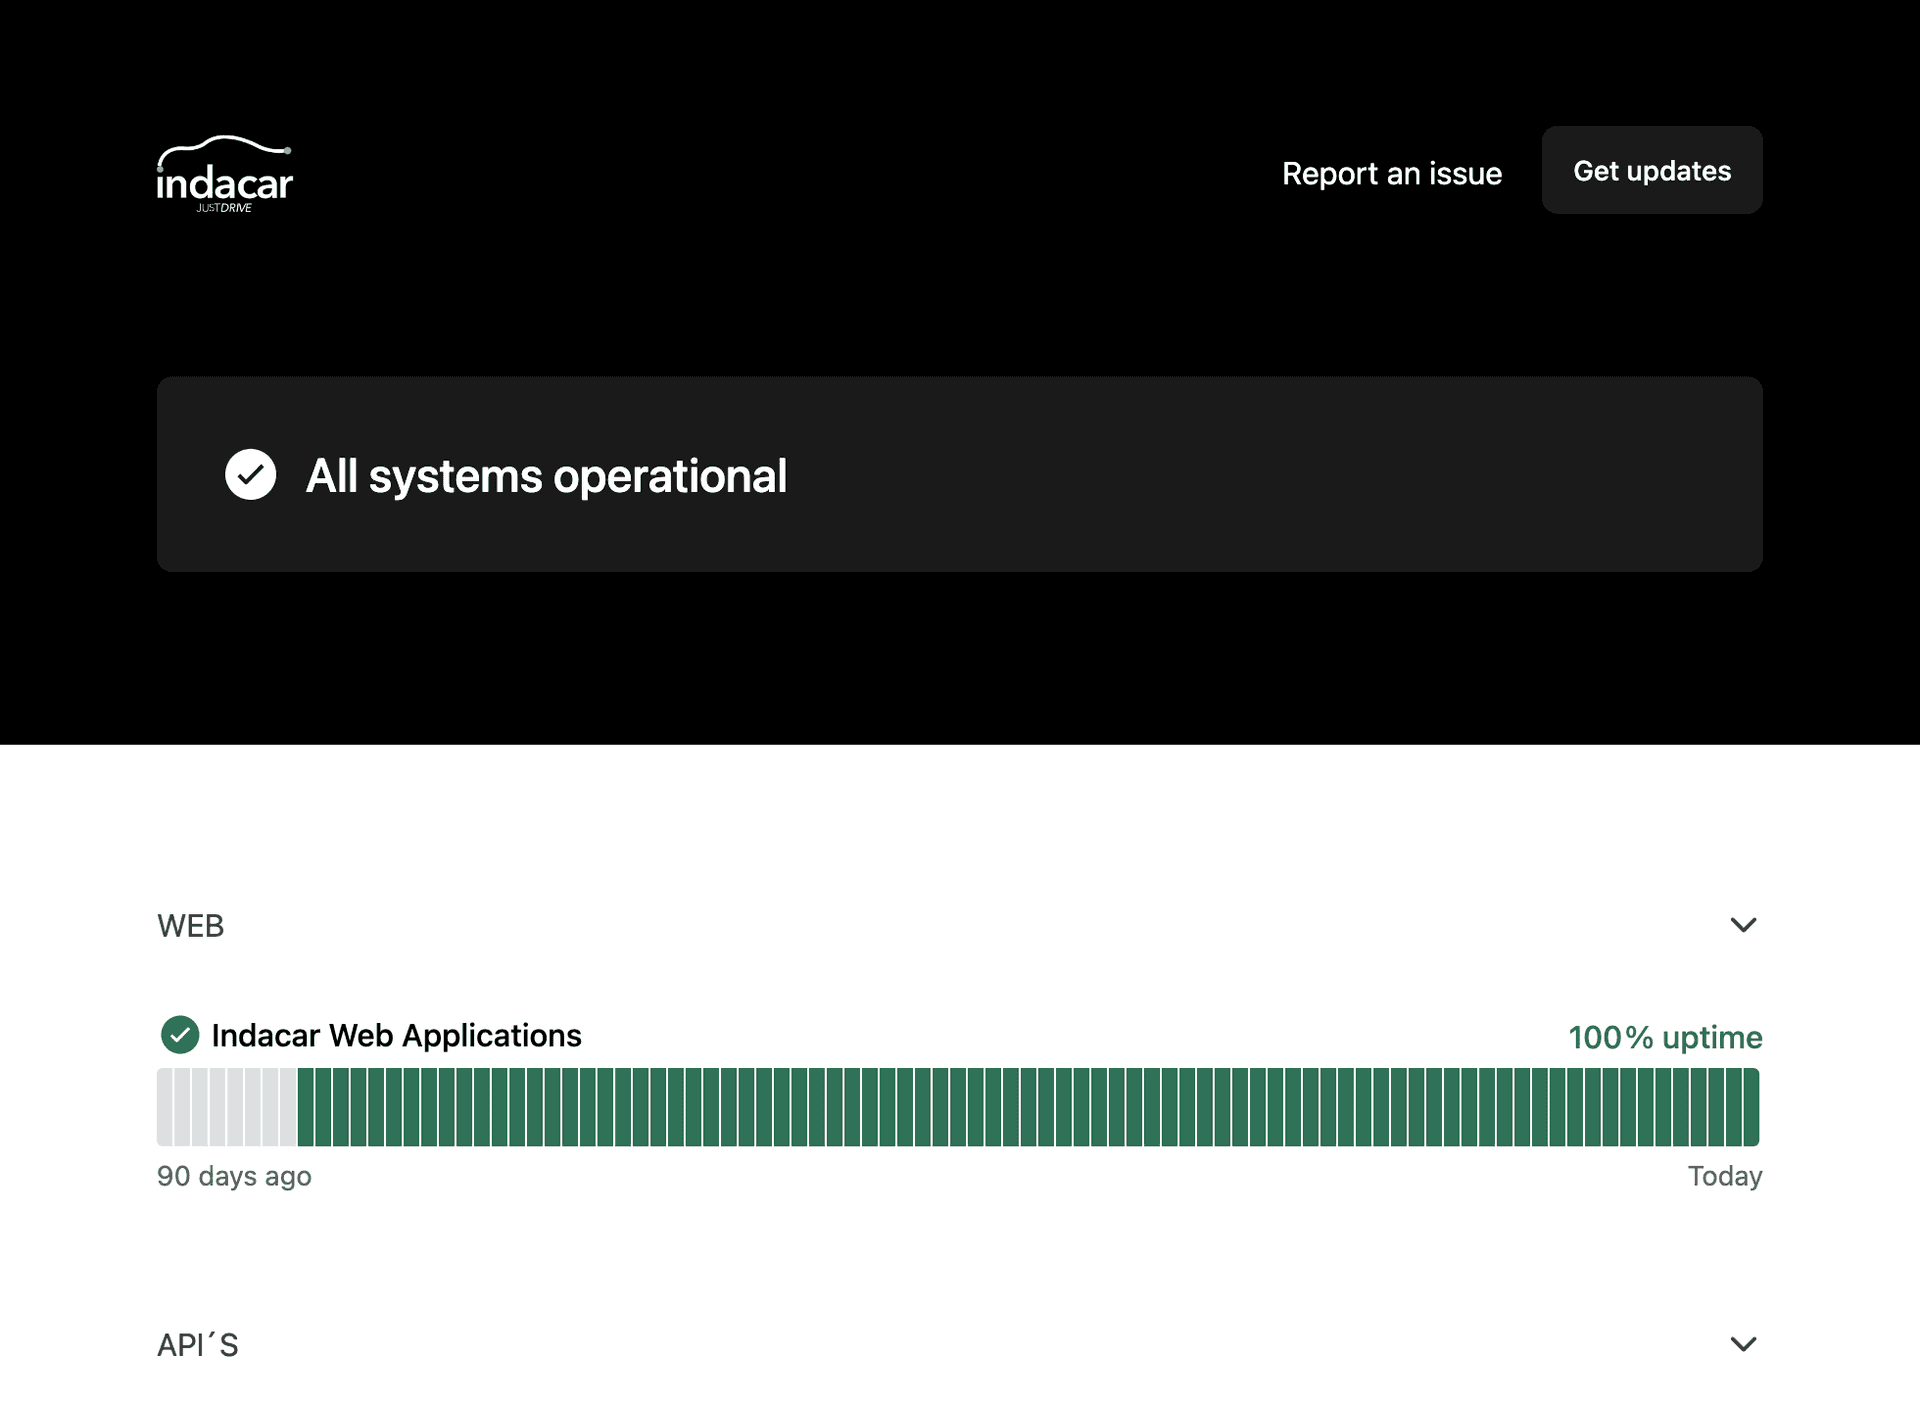Click the first green uptime bar after gray bars

click(305, 1107)
